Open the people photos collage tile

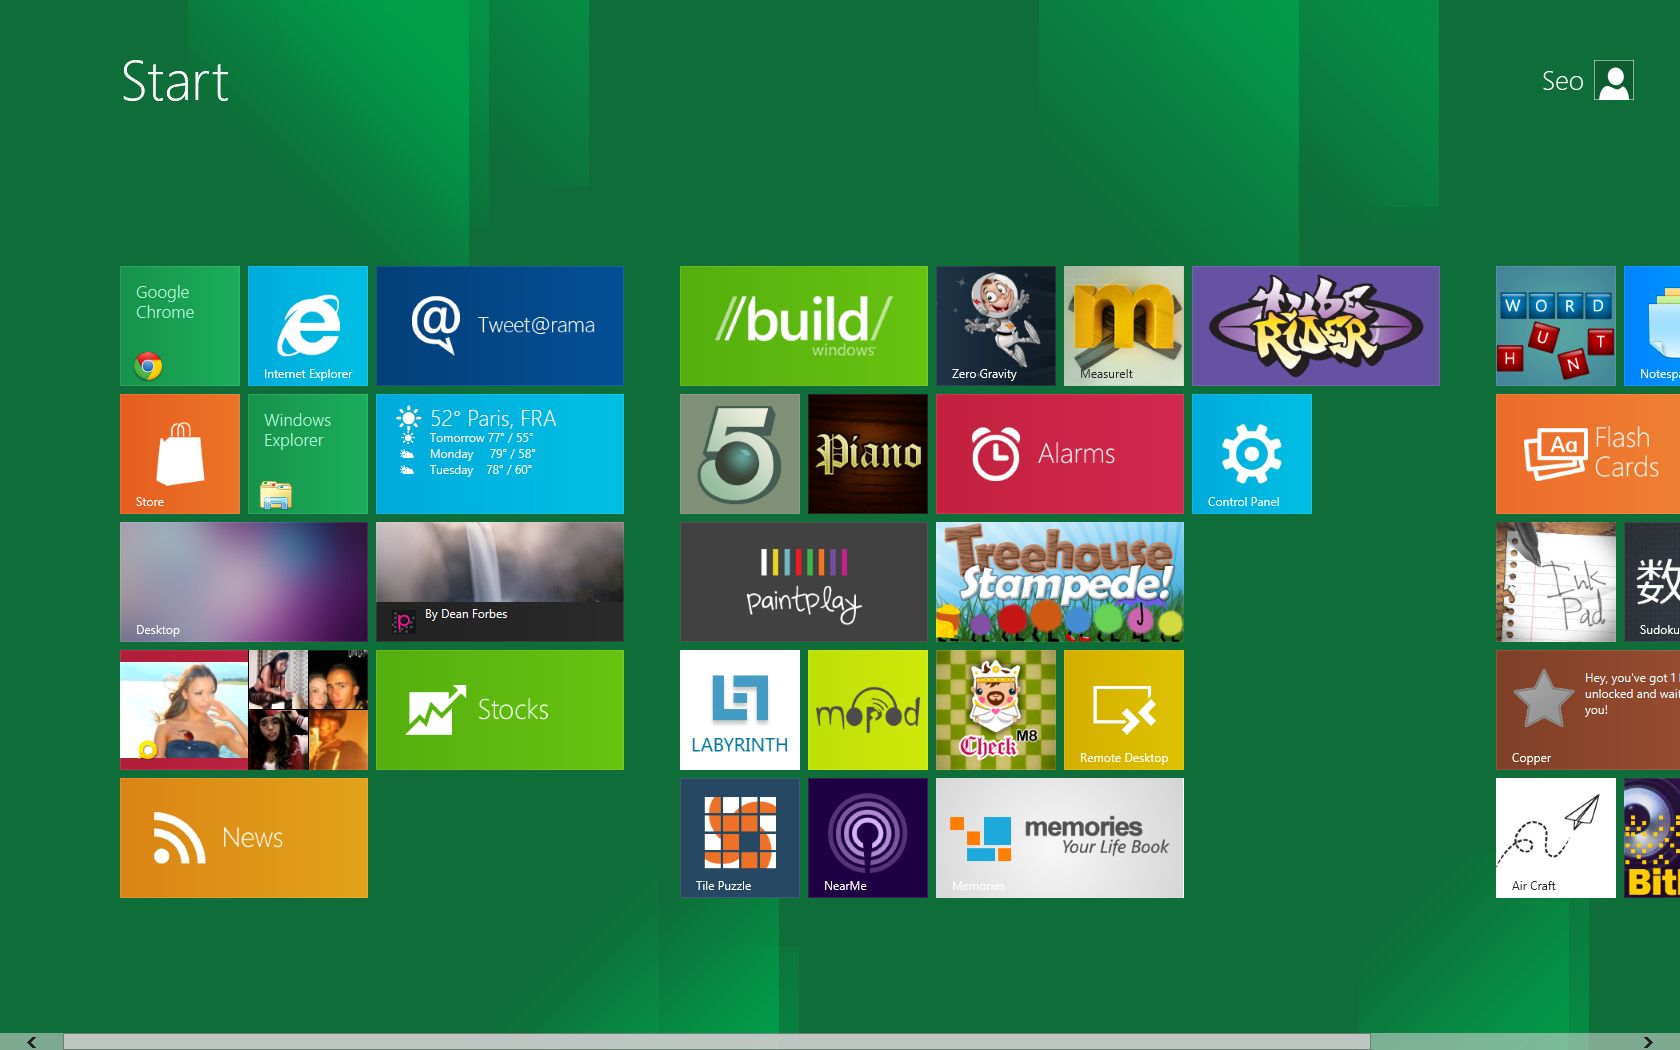(x=244, y=710)
